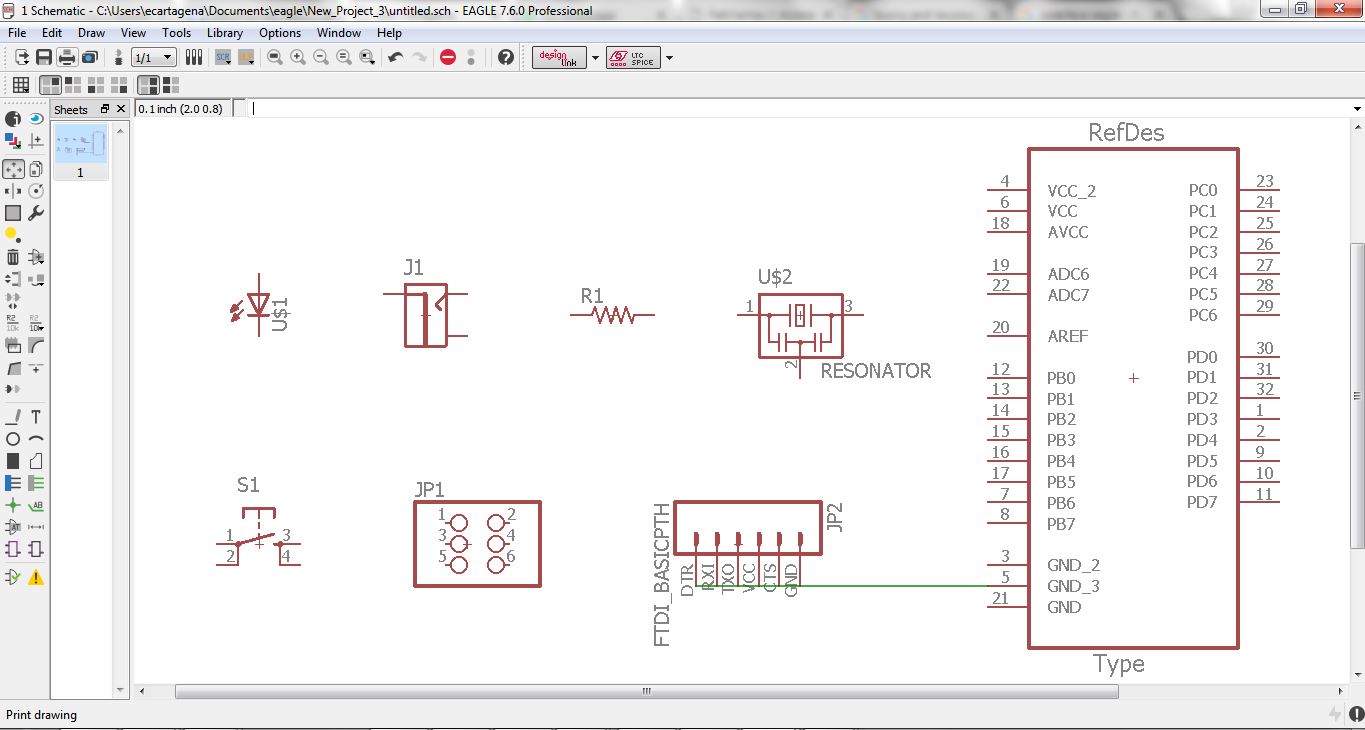Close the Sheets panel
The image size is (1365, 730).
coord(121,109)
